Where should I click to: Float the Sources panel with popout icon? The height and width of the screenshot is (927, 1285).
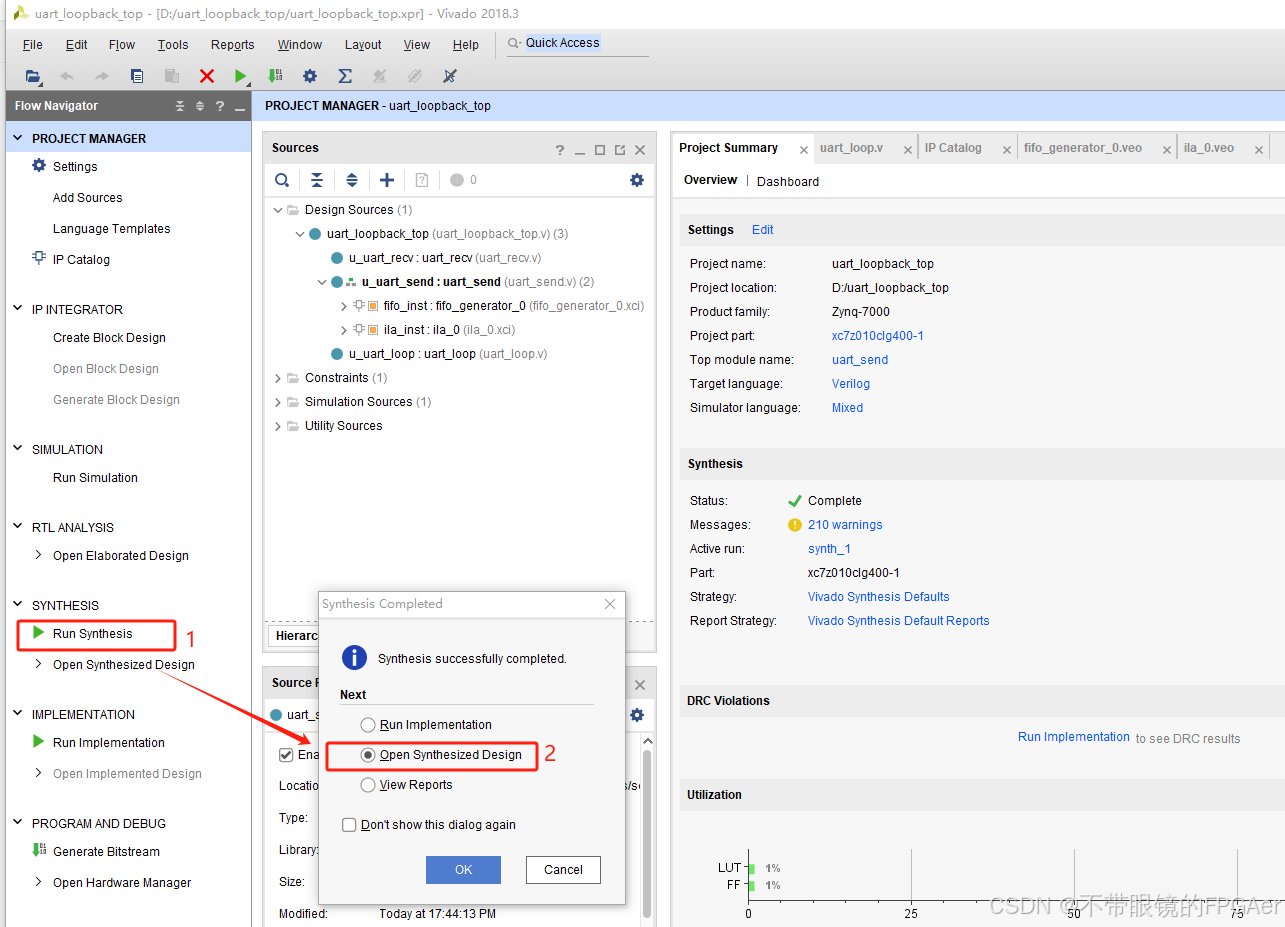(x=620, y=150)
